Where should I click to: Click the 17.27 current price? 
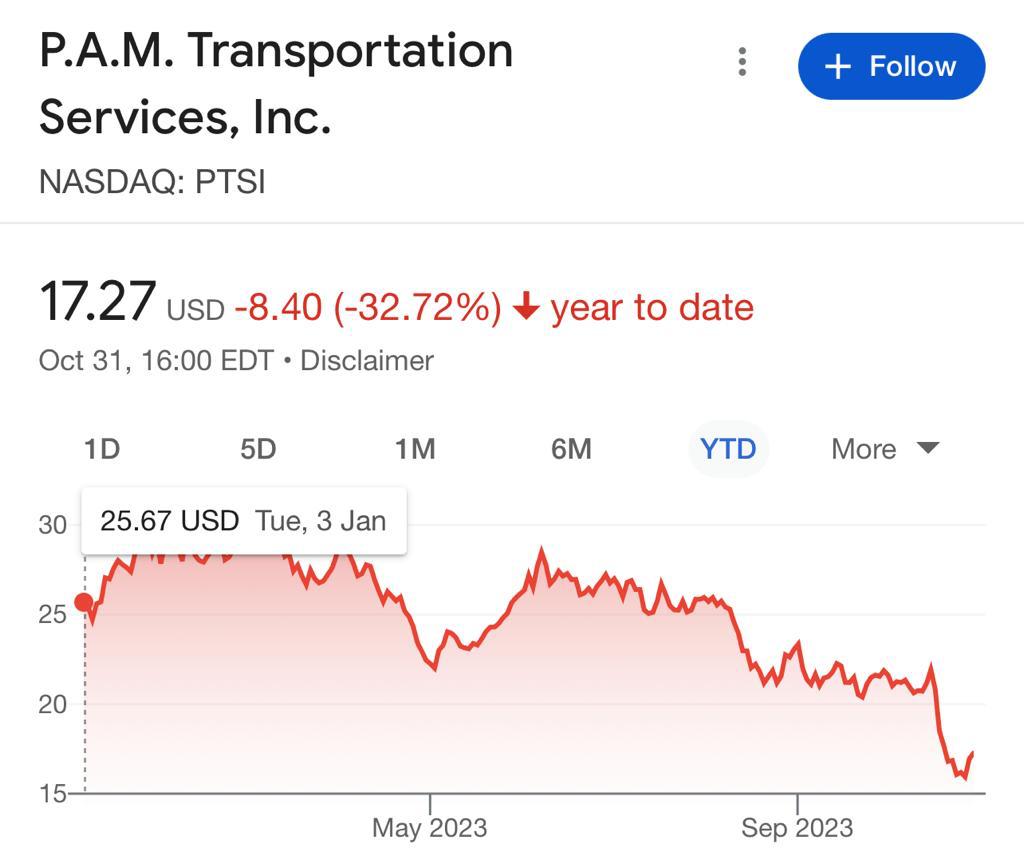coord(97,302)
